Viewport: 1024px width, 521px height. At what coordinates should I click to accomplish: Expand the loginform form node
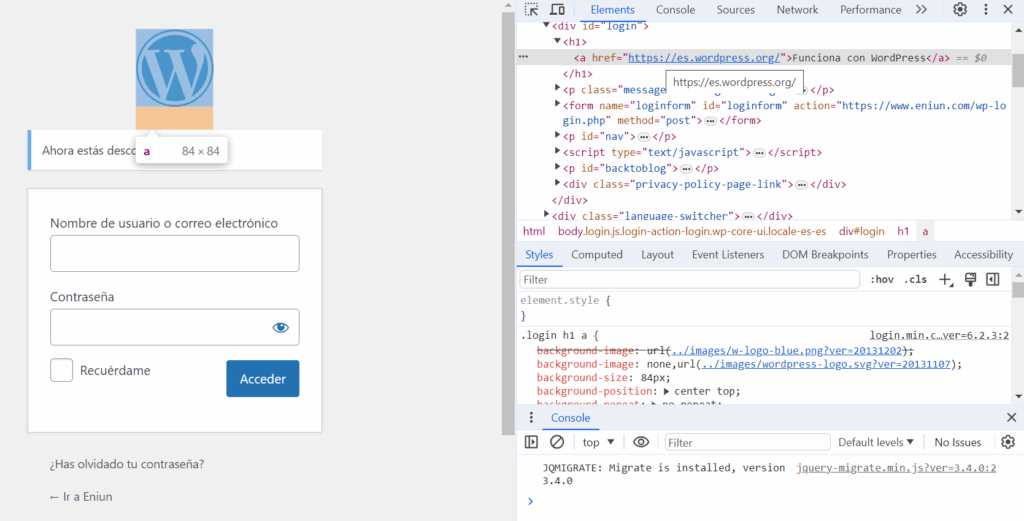tap(558, 105)
